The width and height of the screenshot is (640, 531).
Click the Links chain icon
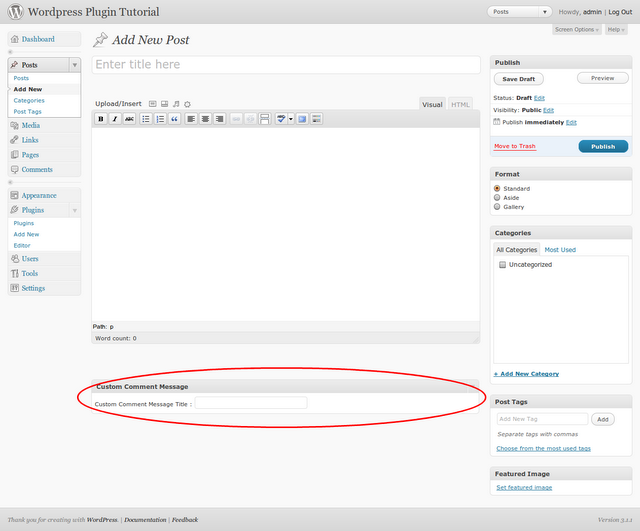15,140
